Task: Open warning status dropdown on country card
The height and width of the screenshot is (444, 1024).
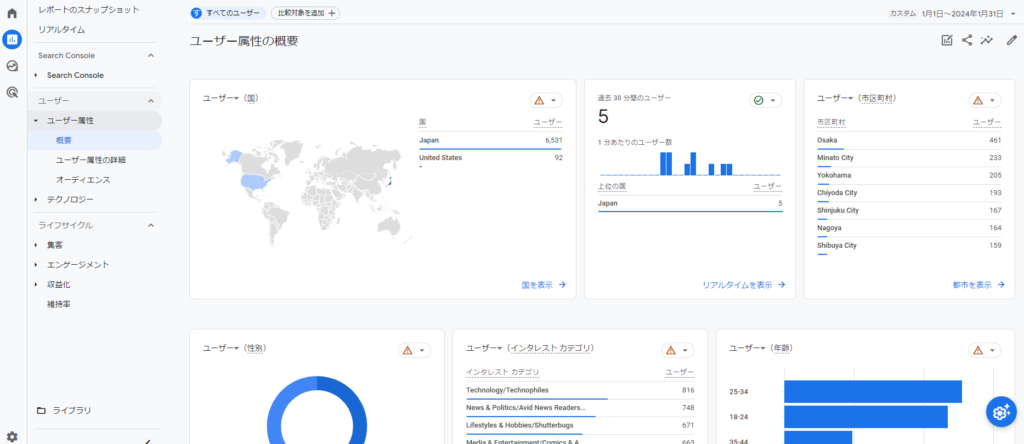Action: pyautogui.click(x=546, y=100)
